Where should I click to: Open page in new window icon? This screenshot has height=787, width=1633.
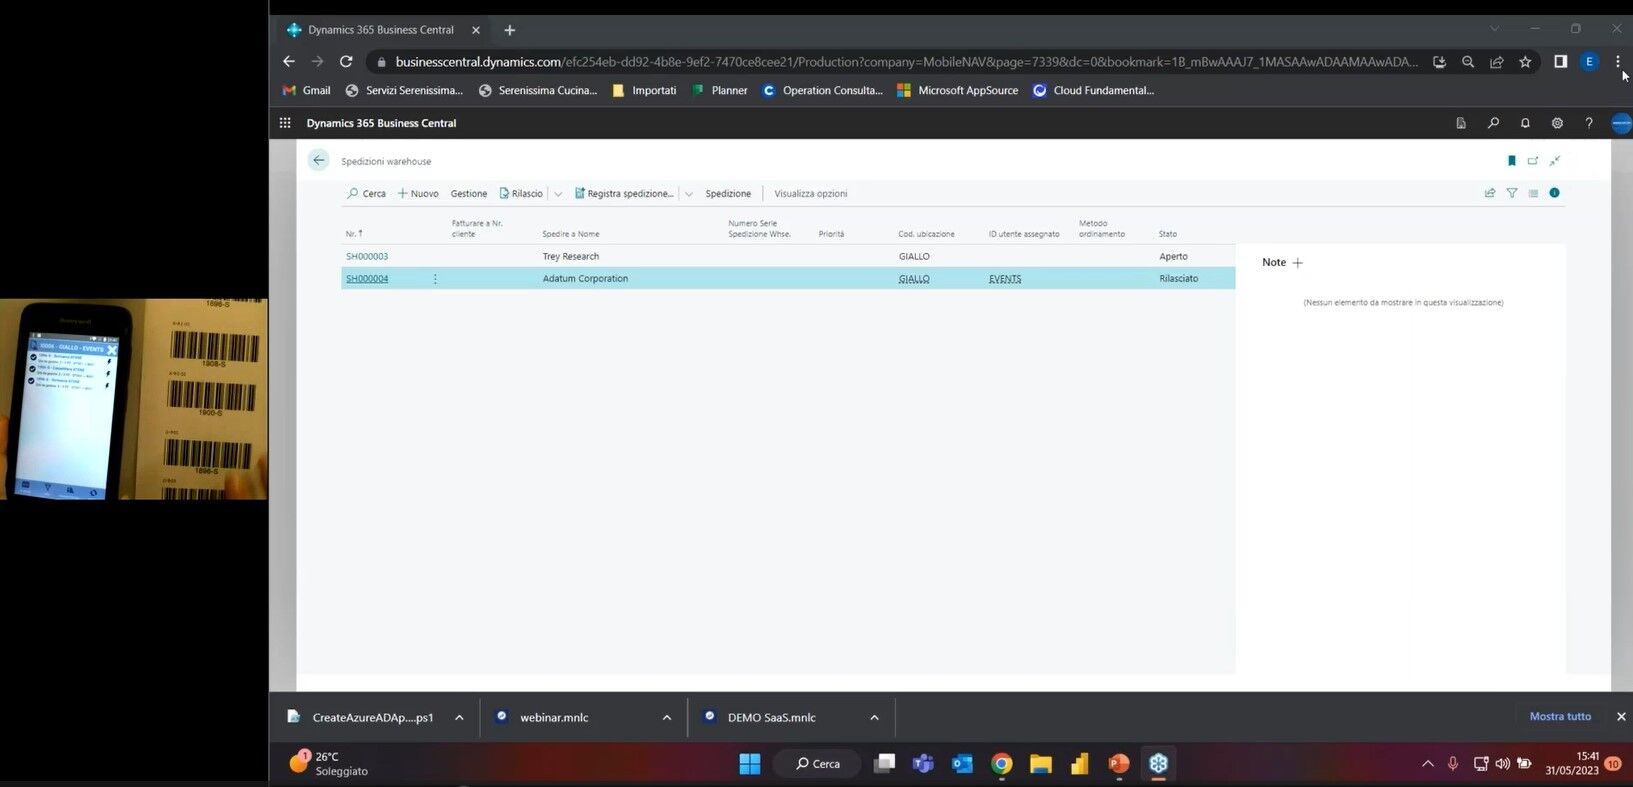point(1533,161)
